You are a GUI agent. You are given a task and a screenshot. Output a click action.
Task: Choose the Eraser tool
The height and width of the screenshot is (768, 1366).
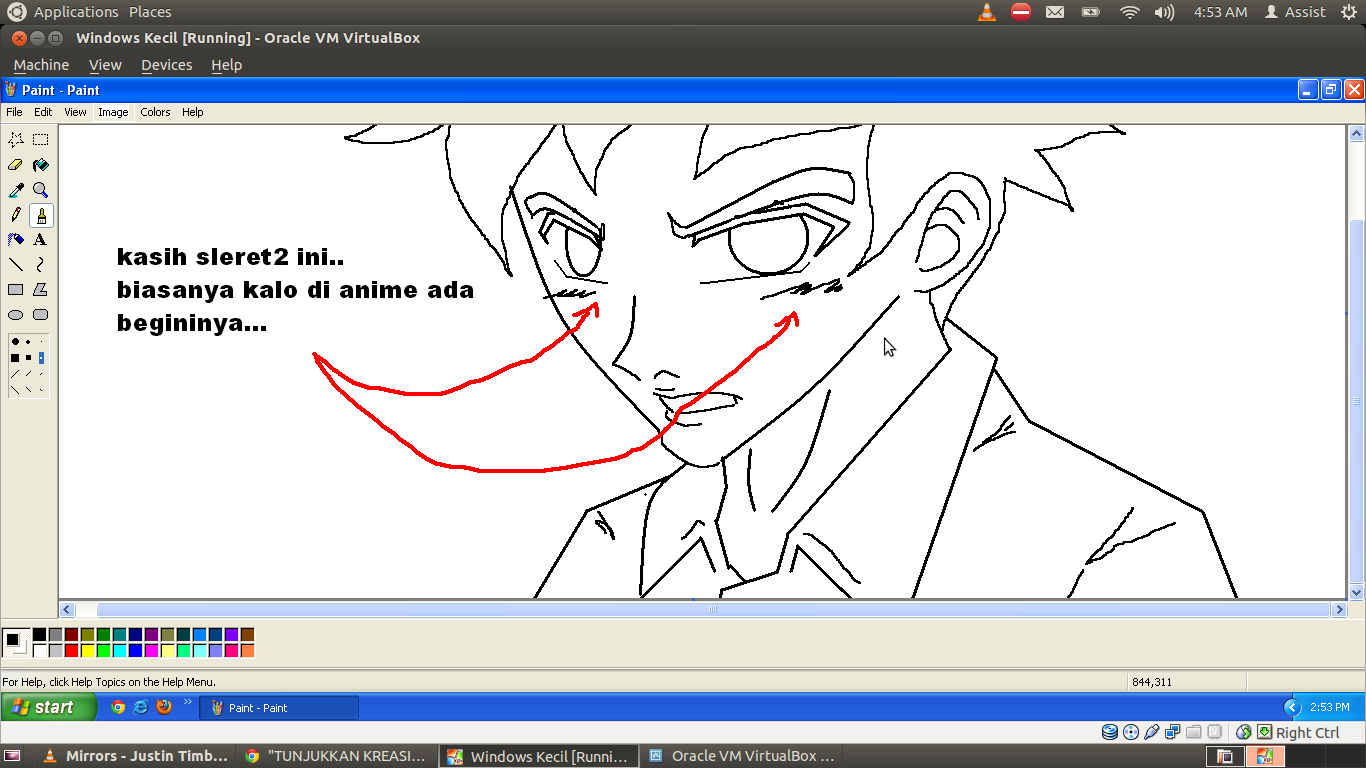pyautogui.click(x=16, y=165)
